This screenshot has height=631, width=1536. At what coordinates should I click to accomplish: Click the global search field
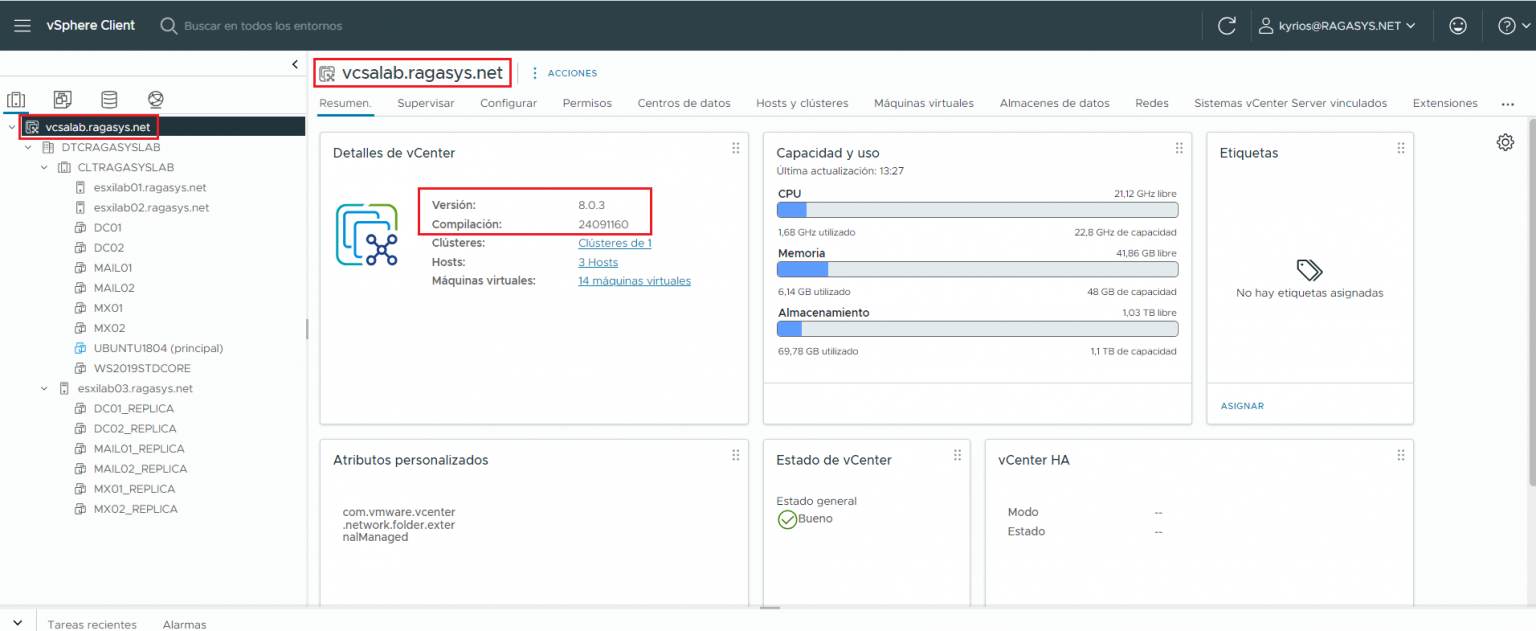click(263, 26)
